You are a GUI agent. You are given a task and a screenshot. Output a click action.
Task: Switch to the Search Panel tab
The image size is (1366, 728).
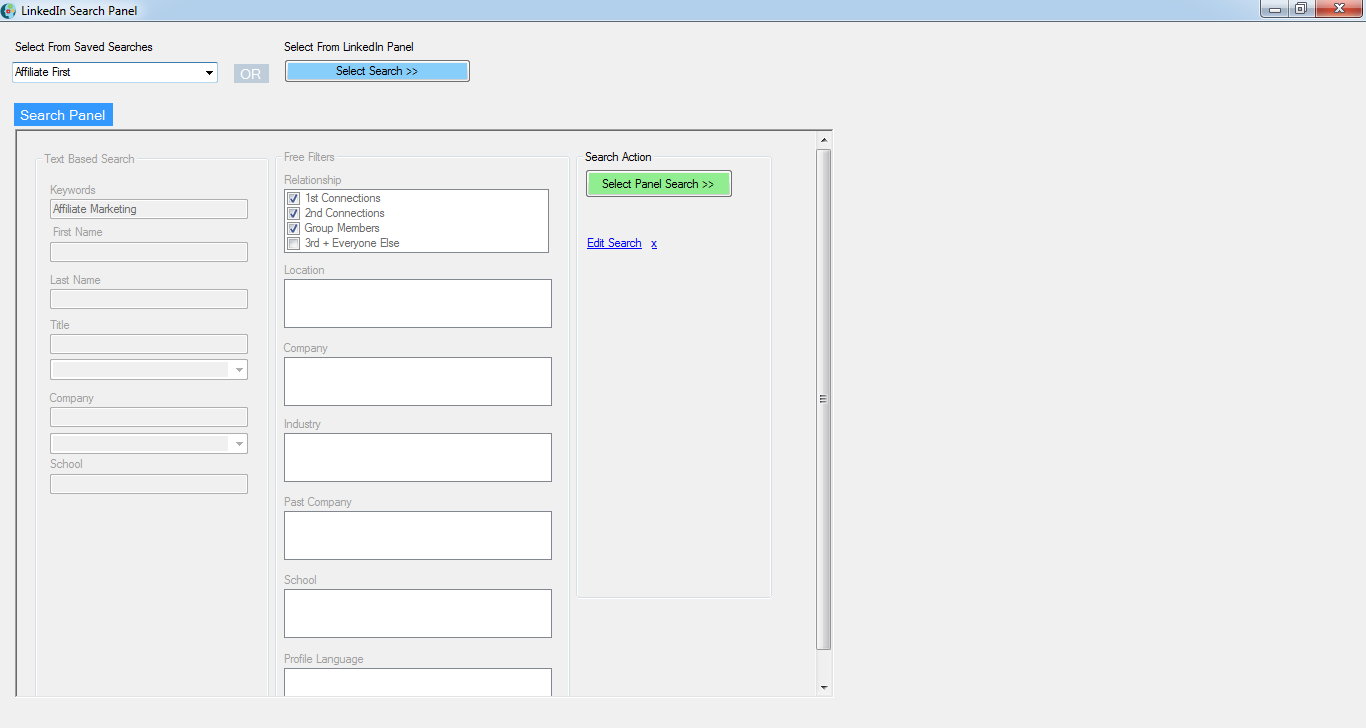[x=63, y=115]
